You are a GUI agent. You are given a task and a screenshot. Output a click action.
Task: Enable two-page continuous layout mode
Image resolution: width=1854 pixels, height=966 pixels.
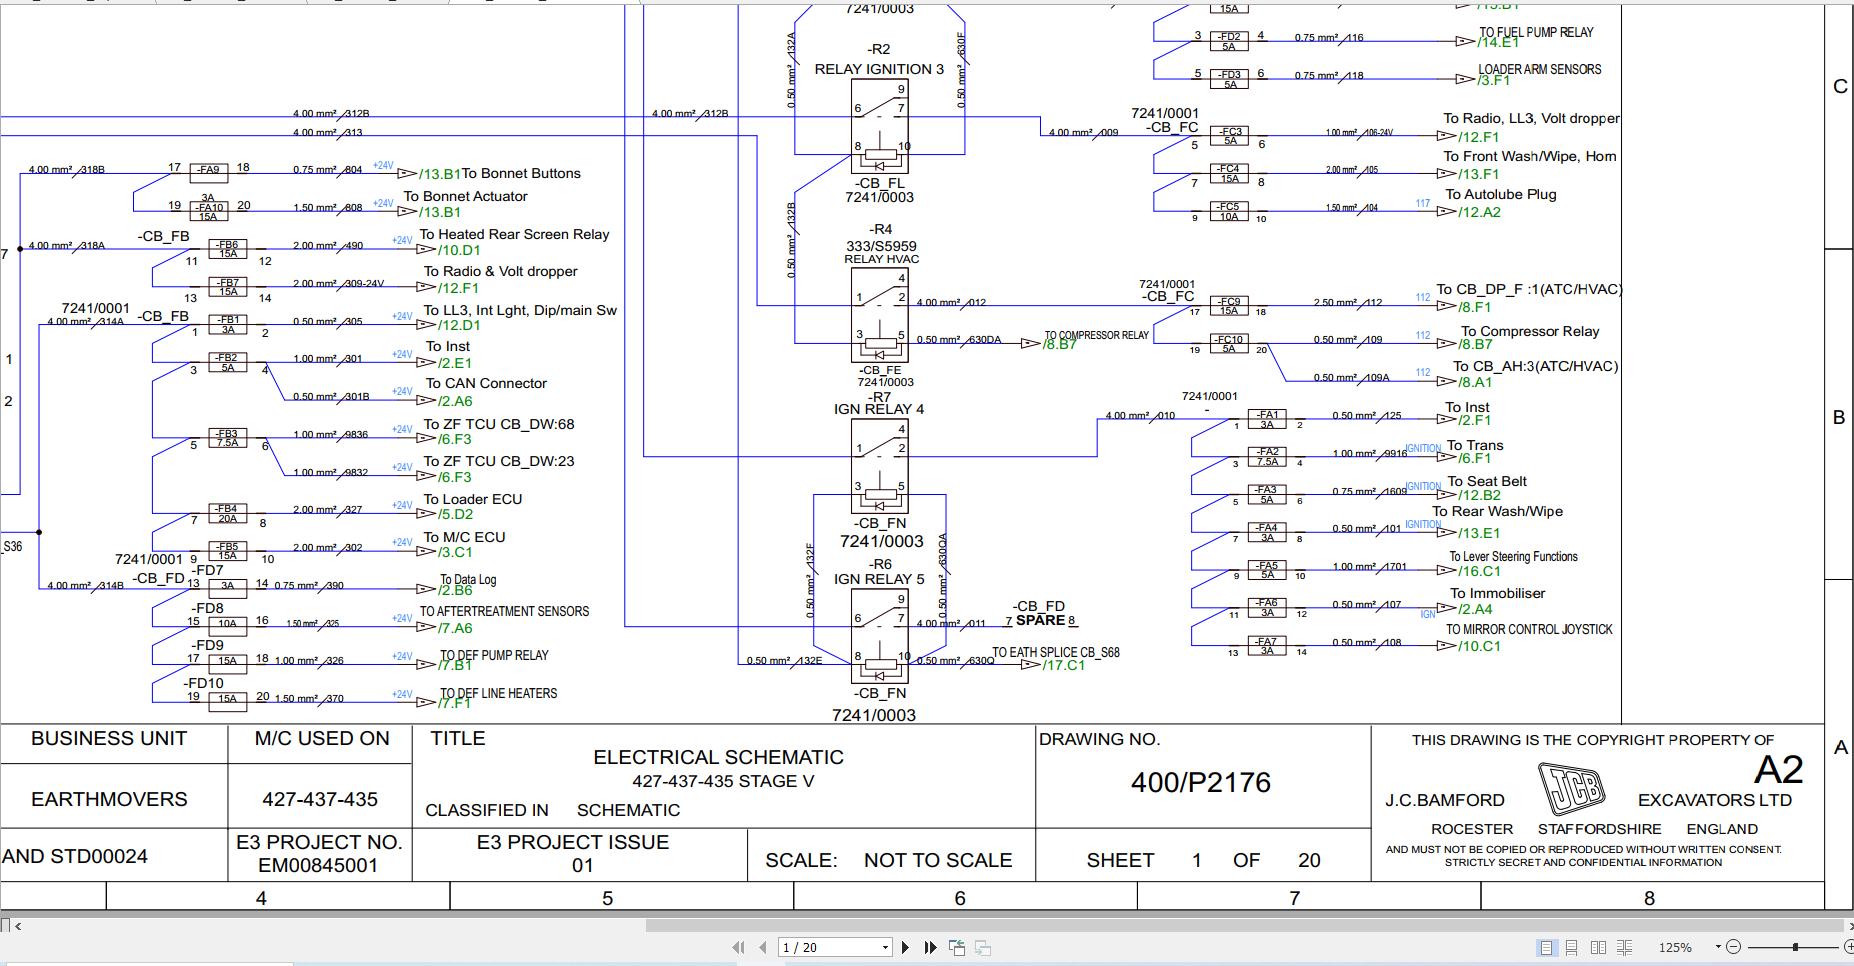[1624, 947]
